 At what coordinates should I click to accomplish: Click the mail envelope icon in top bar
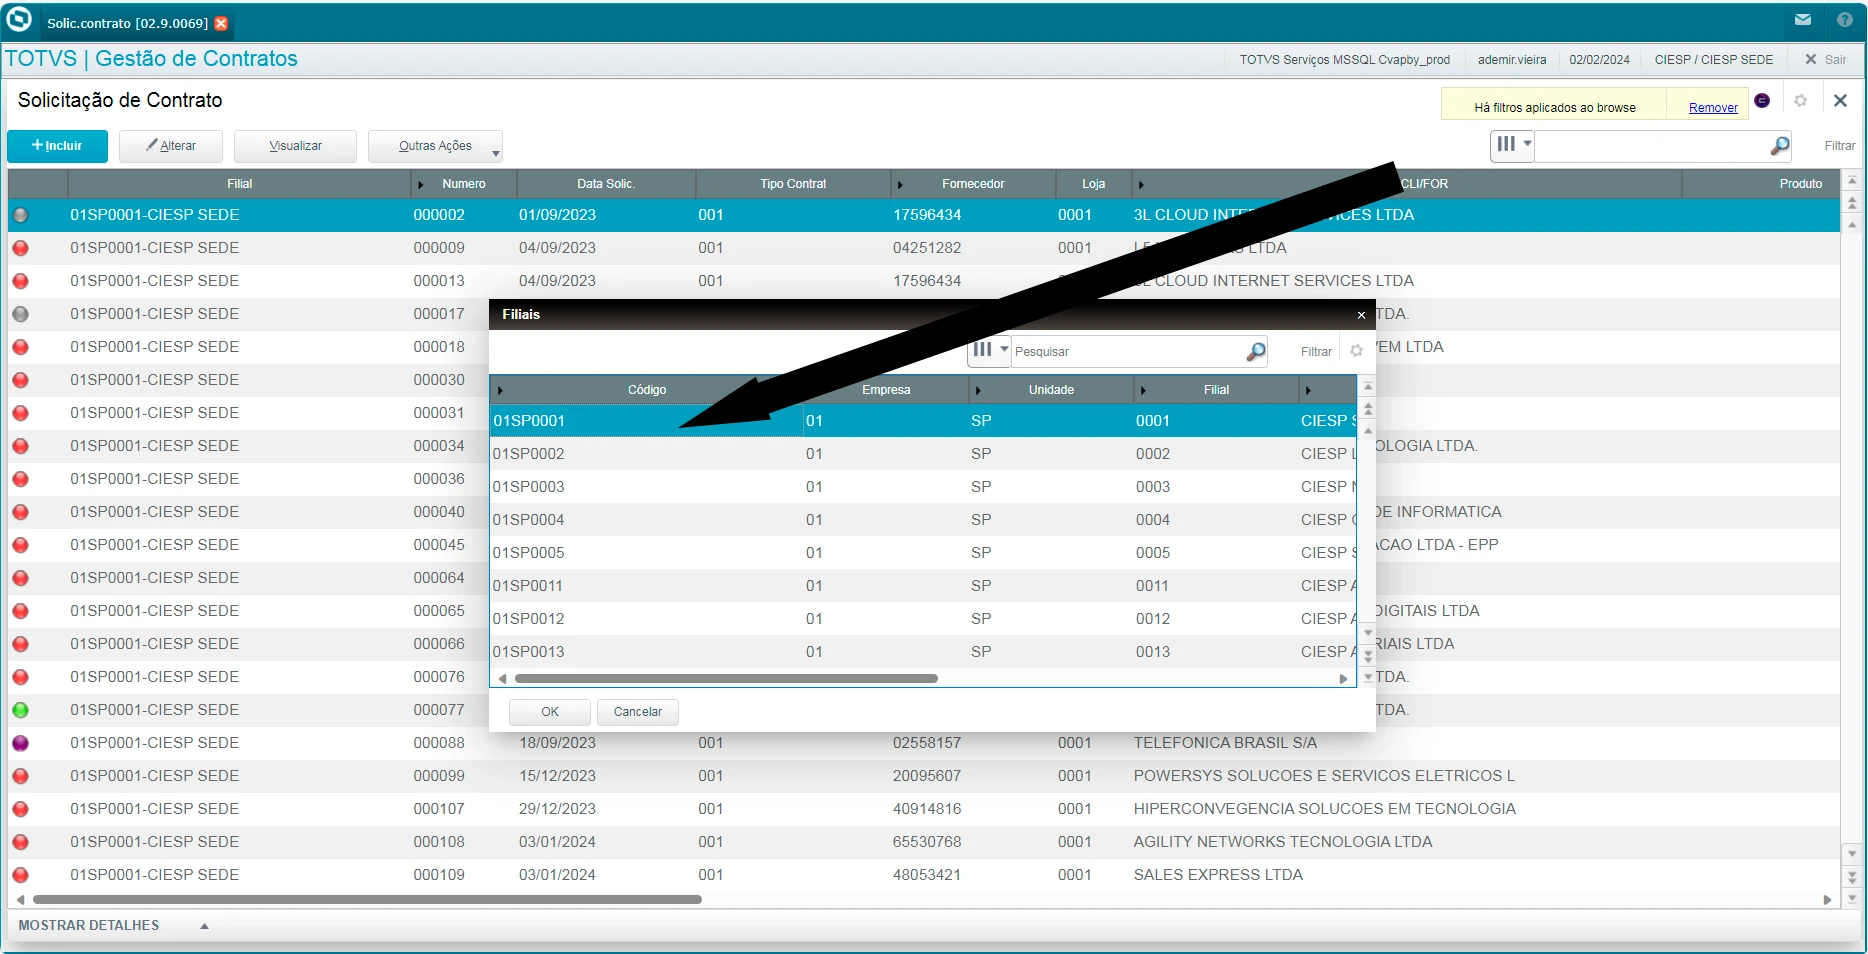pyautogui.click(x=1802, y=20)
